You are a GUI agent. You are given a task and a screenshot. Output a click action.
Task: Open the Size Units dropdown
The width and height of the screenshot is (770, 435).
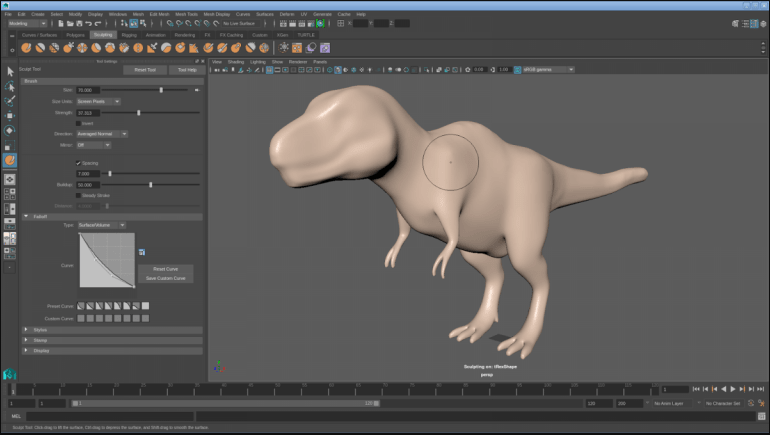[98, 101]
